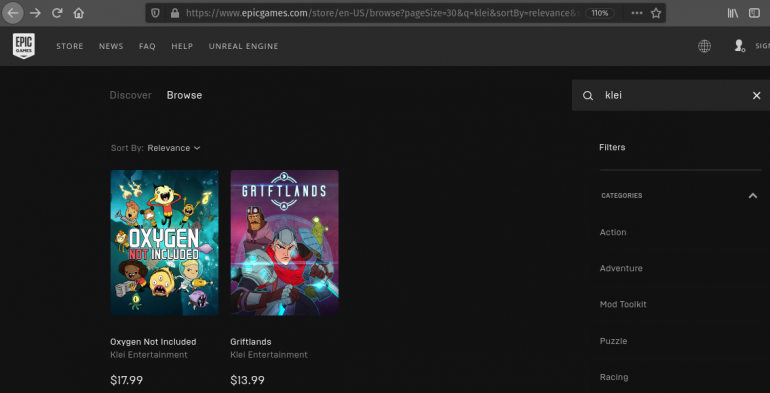Viewport: 770px width, 393px height.
Task: Reload the page with the refresh icon
Action: [x=57, y=13]
